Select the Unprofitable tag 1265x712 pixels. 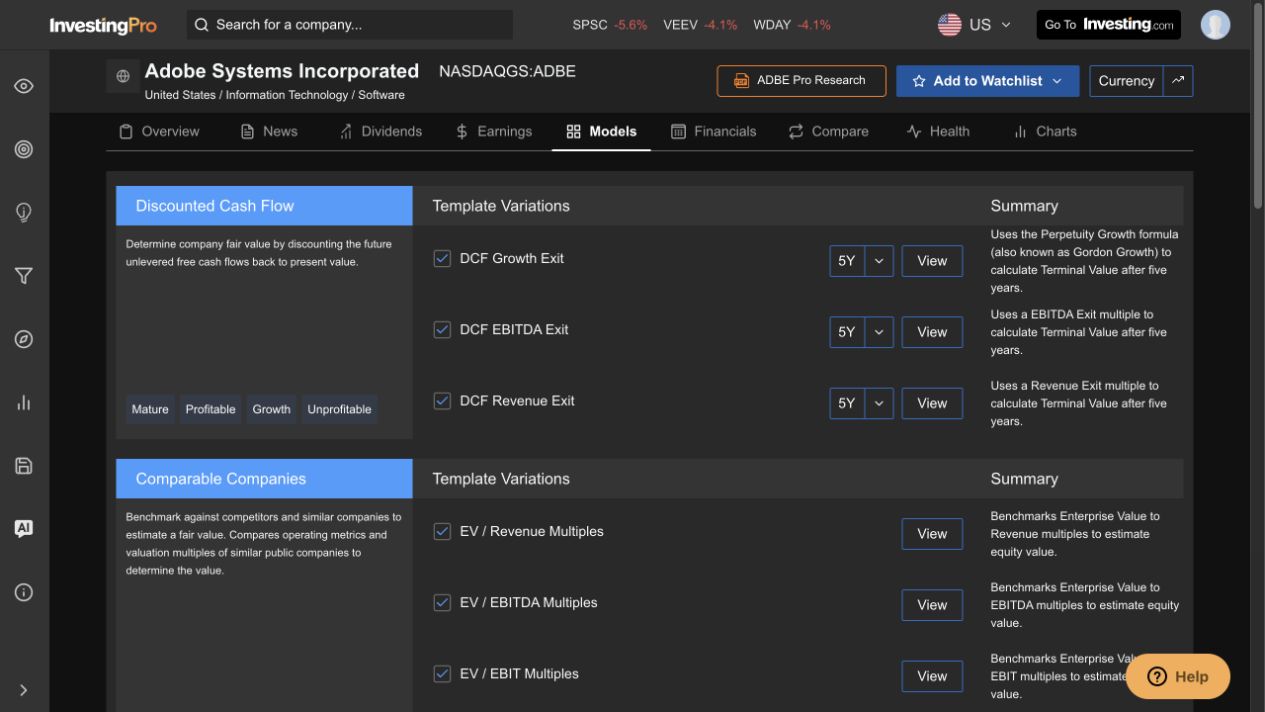(x=339, y=409)
